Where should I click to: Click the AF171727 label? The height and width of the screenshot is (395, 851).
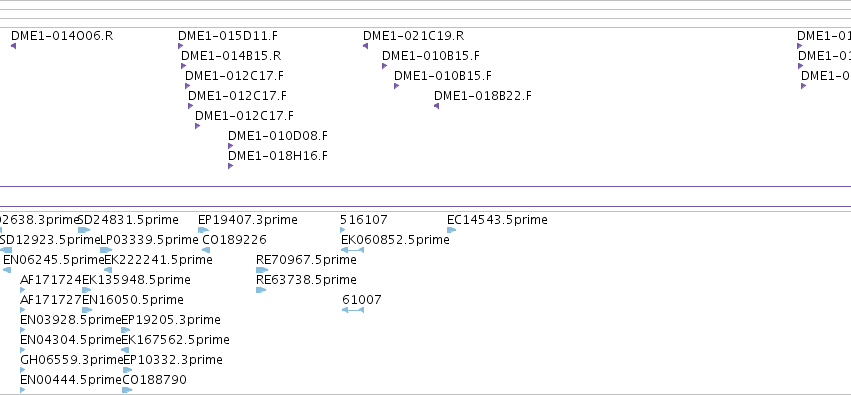pyautogui.click(x=50, y=300)
